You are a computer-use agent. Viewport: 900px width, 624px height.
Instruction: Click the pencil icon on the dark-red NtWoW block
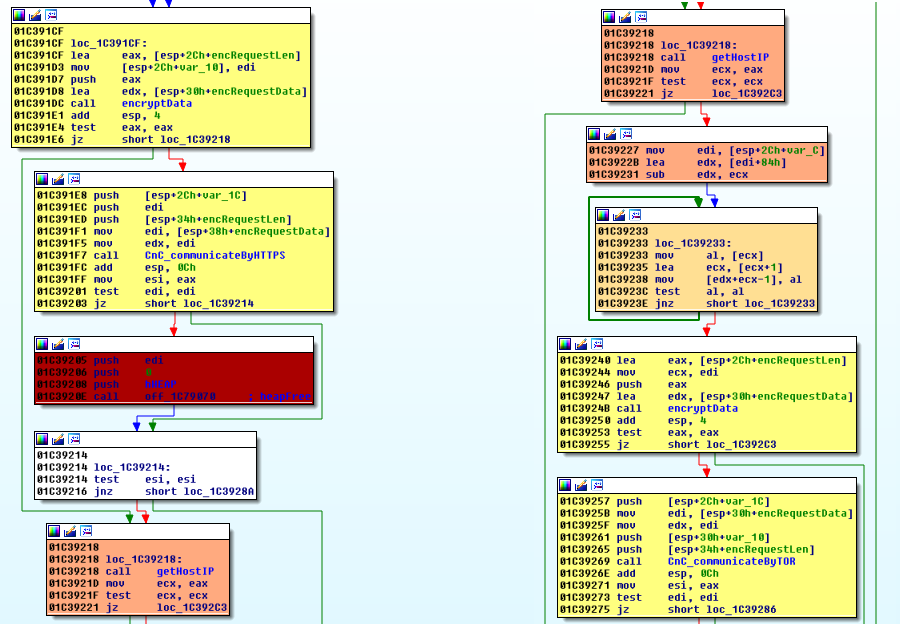(57, 343)
